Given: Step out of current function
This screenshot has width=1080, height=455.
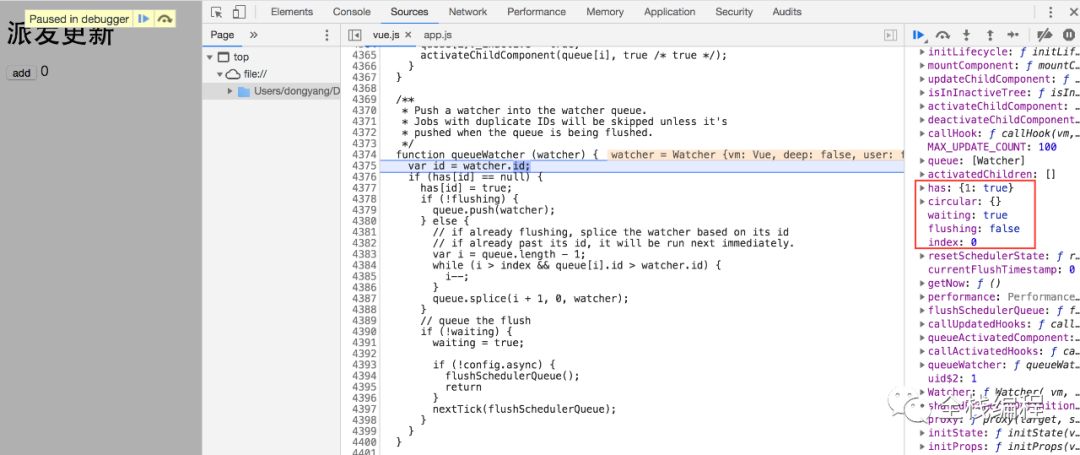Looking at the screenshot, I should pyautogui.click(x=990, y=35).
